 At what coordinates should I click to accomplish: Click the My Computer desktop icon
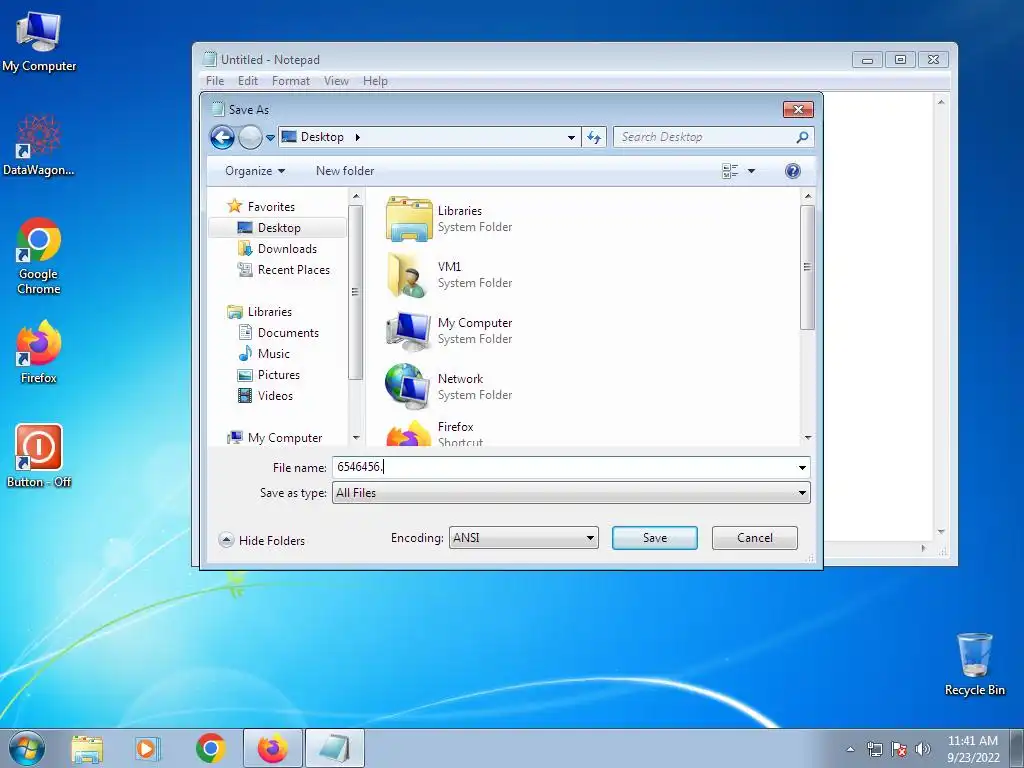tap(39, 42)
